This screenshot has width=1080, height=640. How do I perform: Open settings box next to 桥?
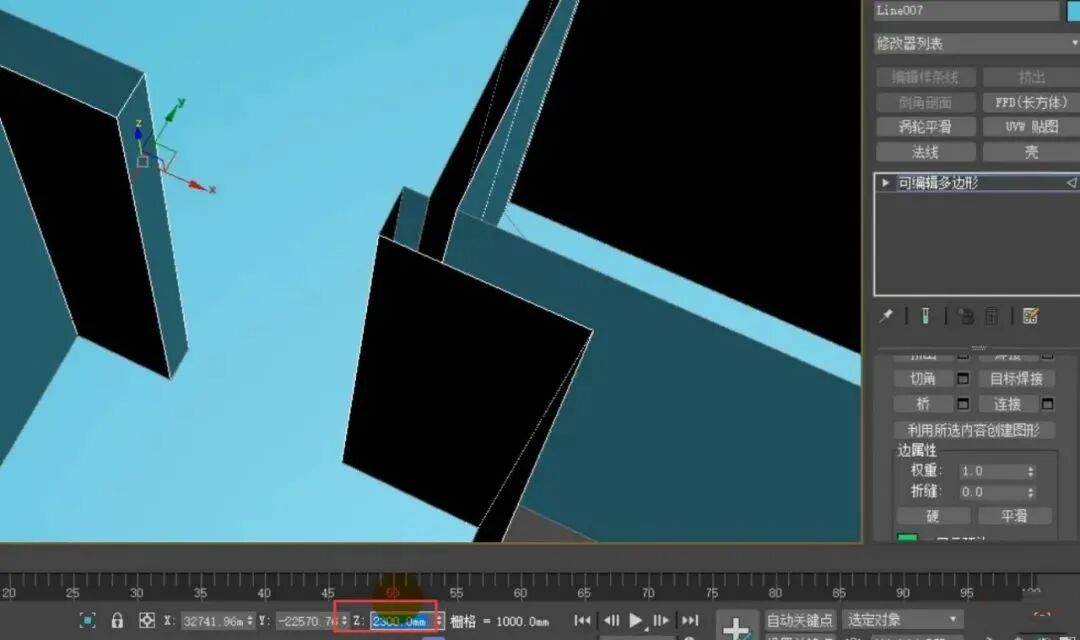pos(963,404)
